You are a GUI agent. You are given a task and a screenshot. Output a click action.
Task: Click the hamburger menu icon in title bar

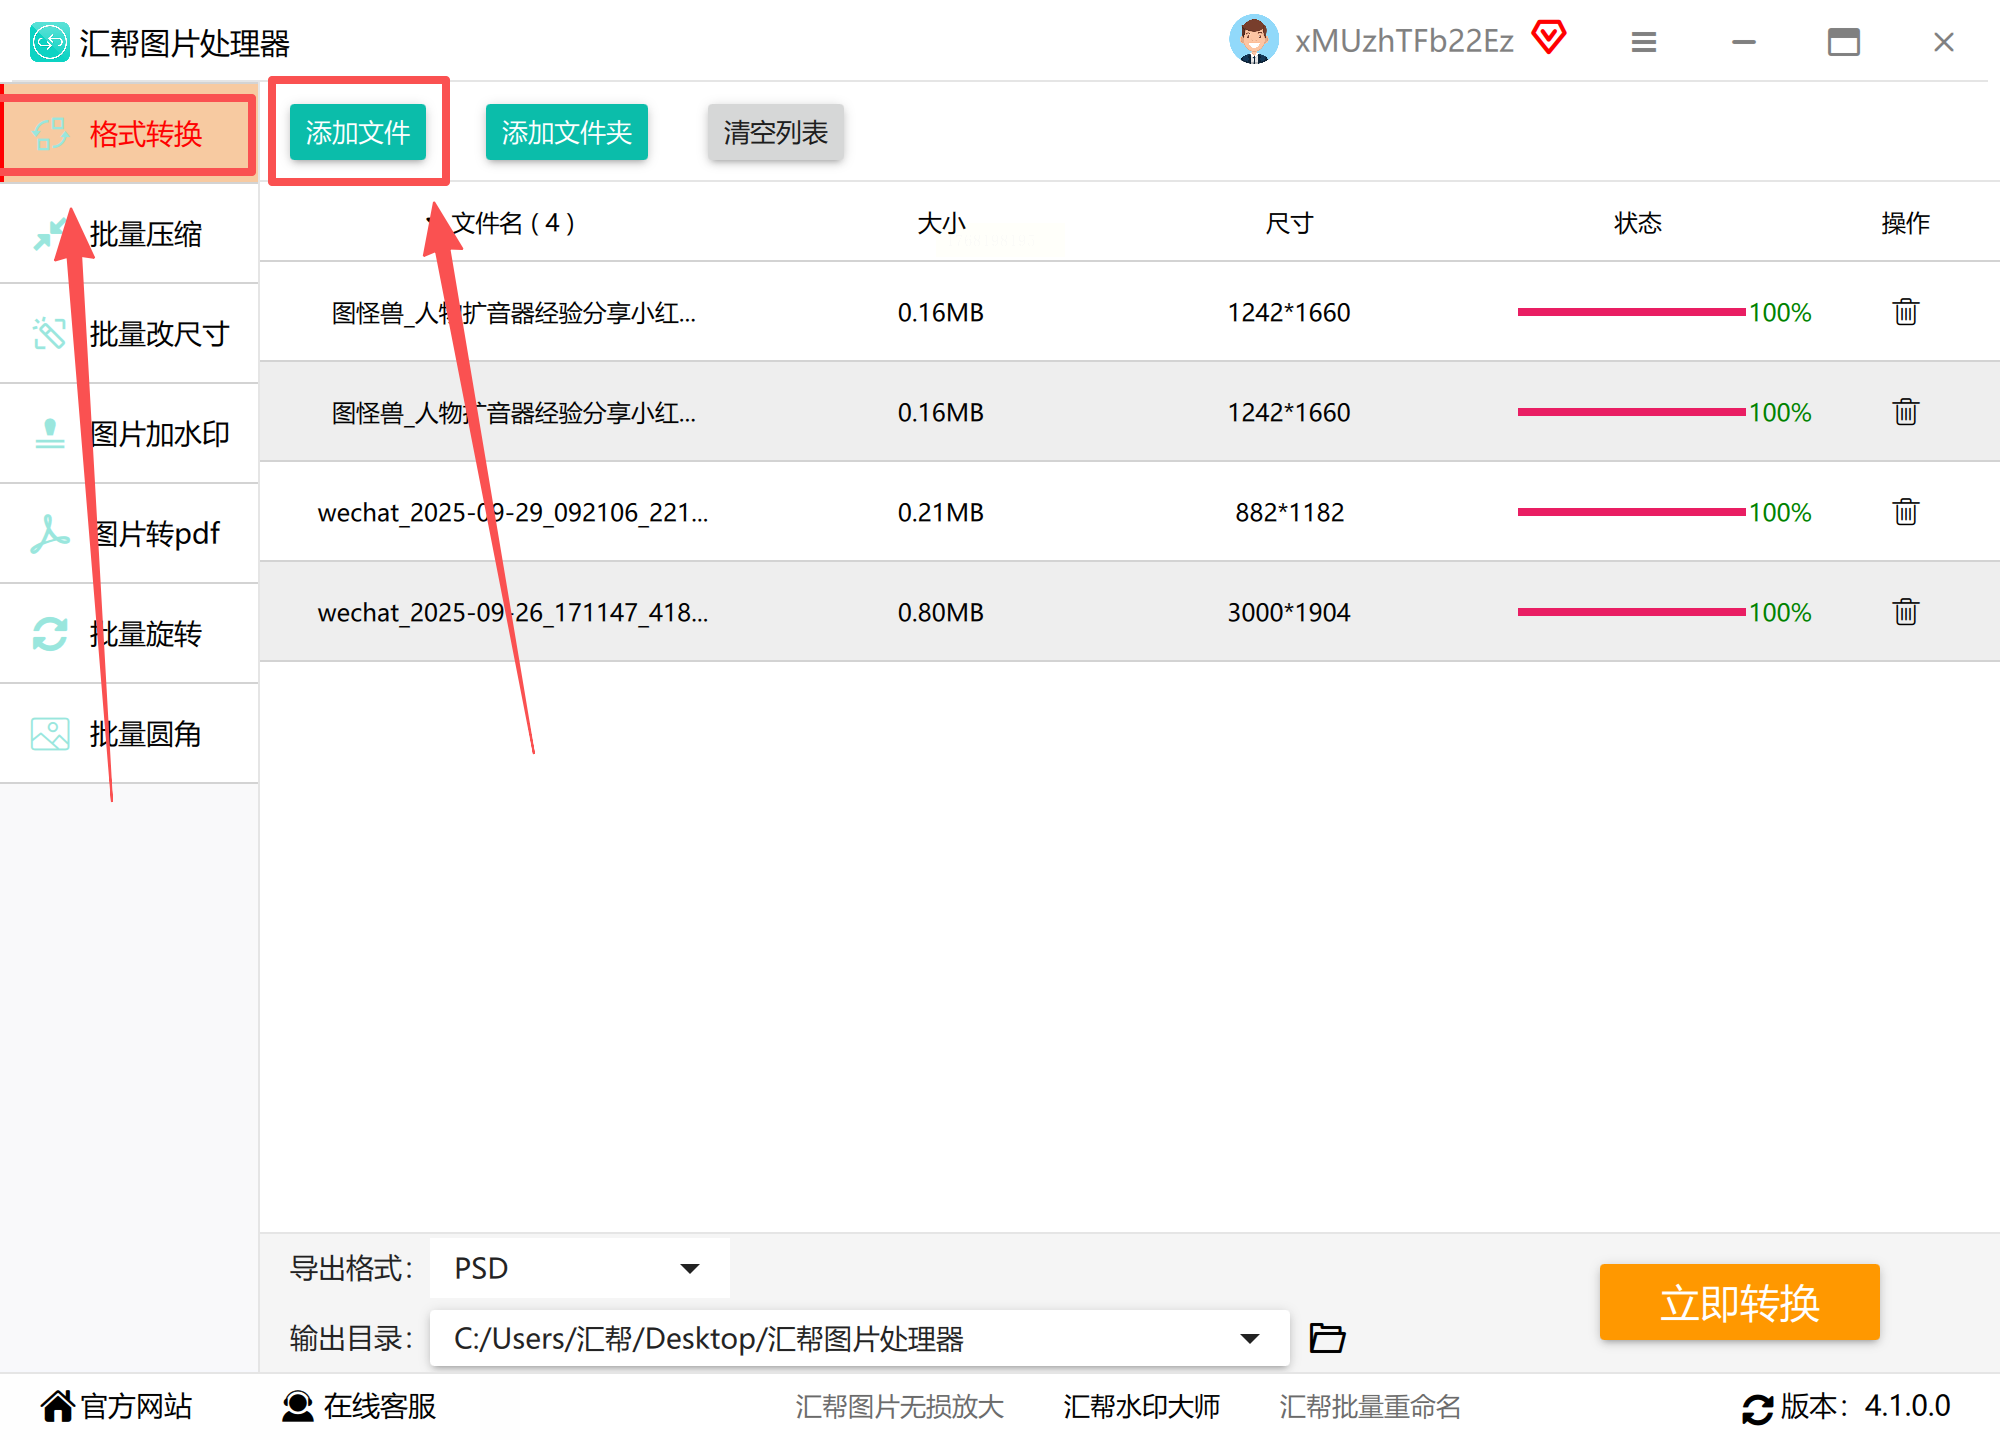click(x=1644, y=42)
